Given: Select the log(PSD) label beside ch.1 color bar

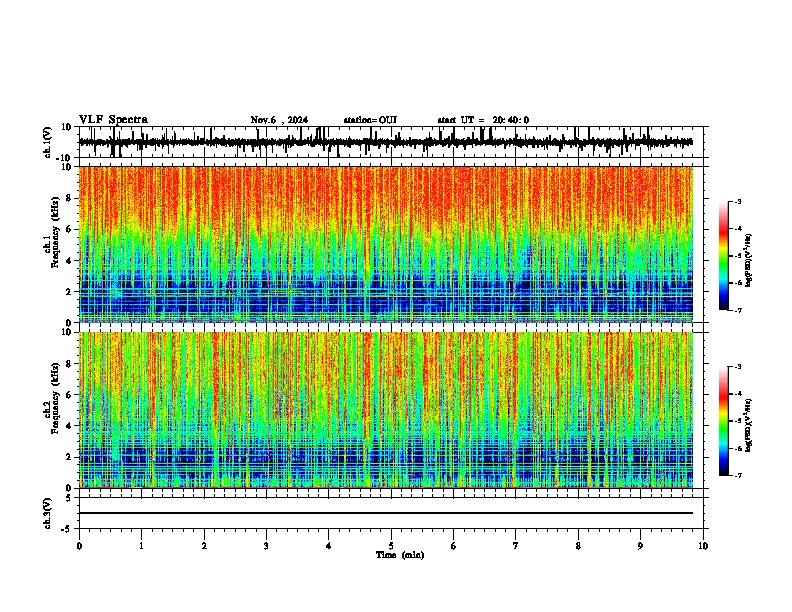Looking at the screenshot, I should (749, 260).
